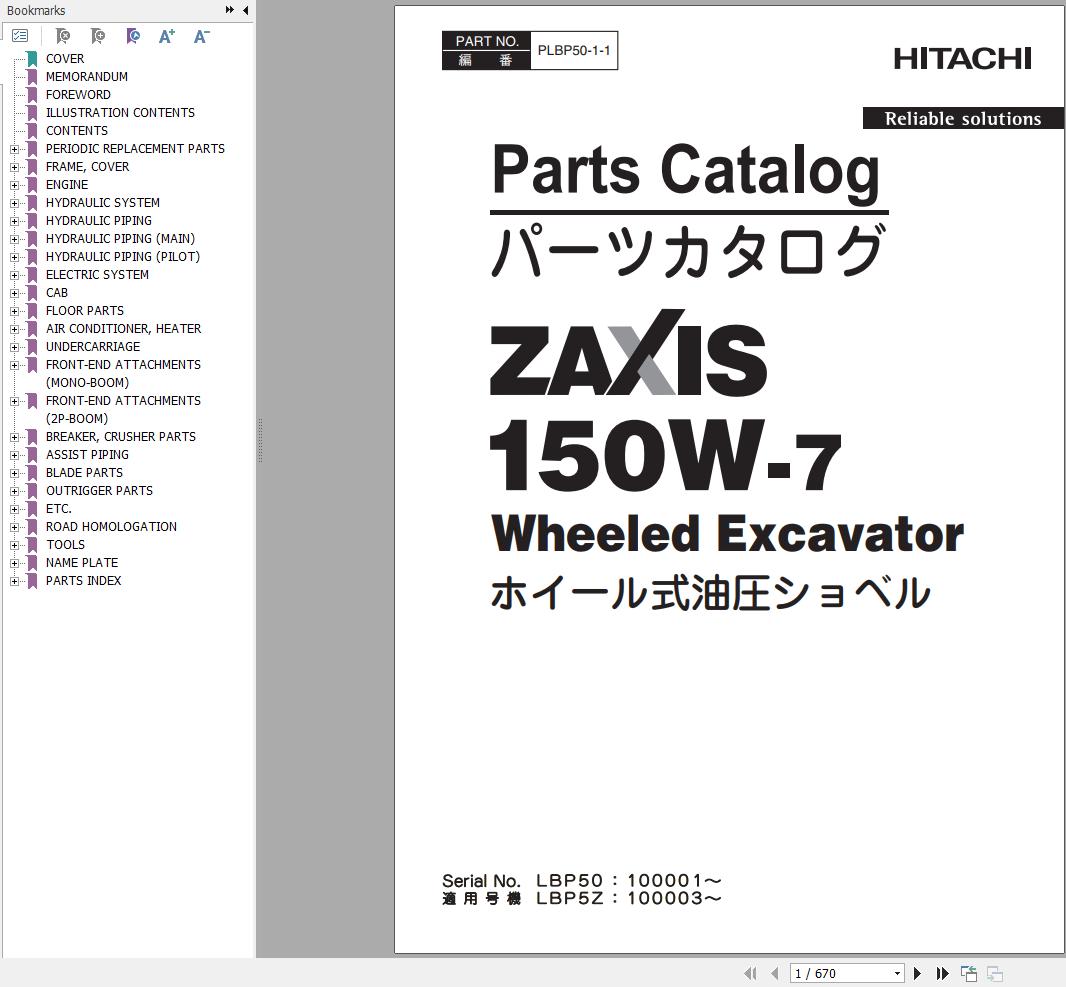Expand the HYDRAULIC PIPING bookmark
This screenshot has height=987, width=1066.
pos(14,221)
